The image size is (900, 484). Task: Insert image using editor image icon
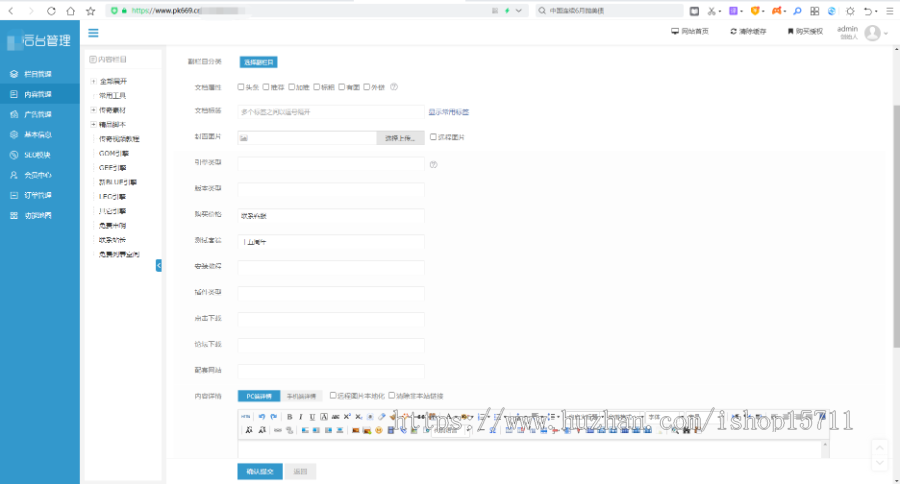[x=355, y=430]
